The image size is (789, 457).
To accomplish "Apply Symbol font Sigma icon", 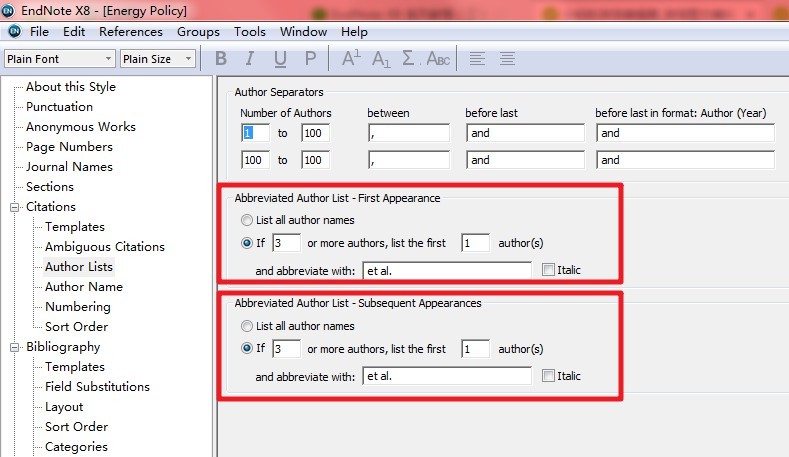I will (408, 58).
